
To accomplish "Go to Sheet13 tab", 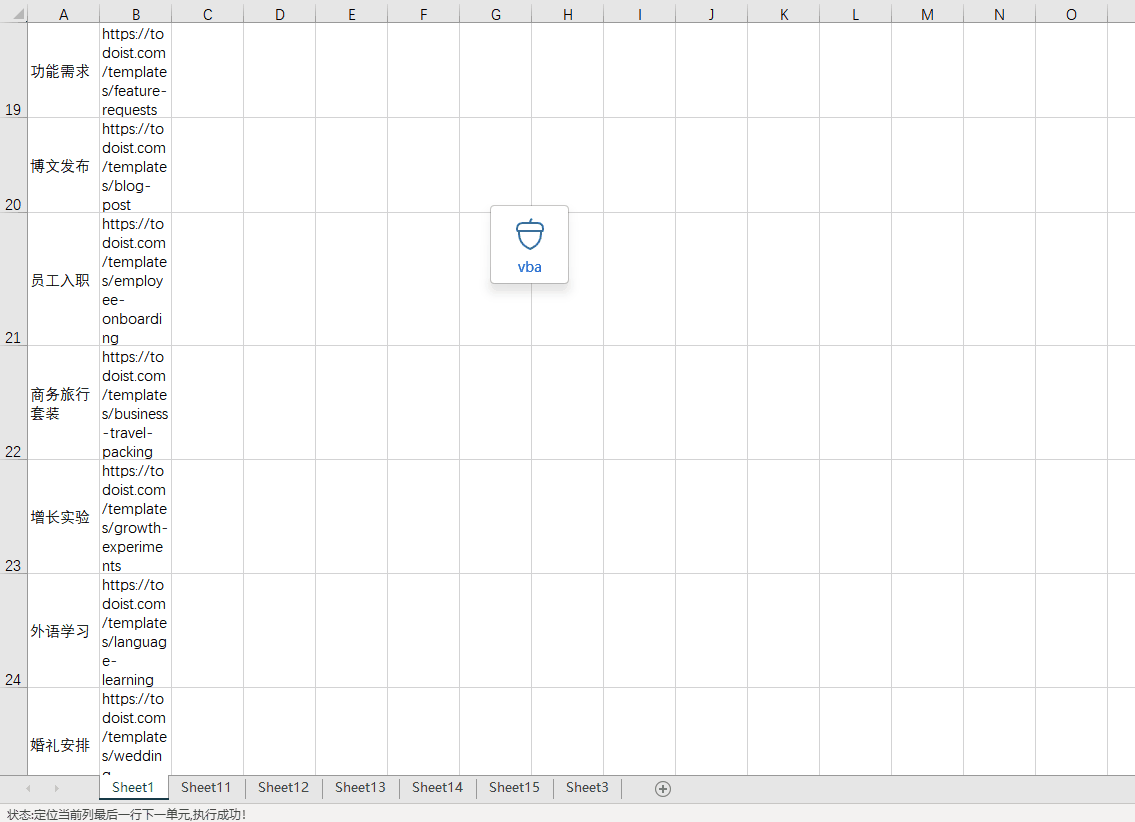I will [360, 788].
